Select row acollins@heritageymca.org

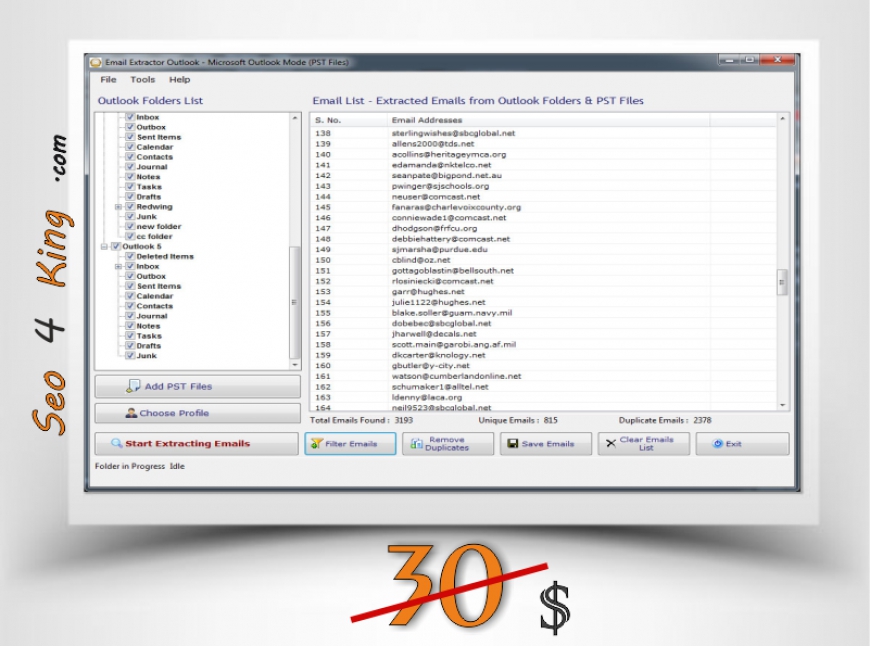(544, 154)
